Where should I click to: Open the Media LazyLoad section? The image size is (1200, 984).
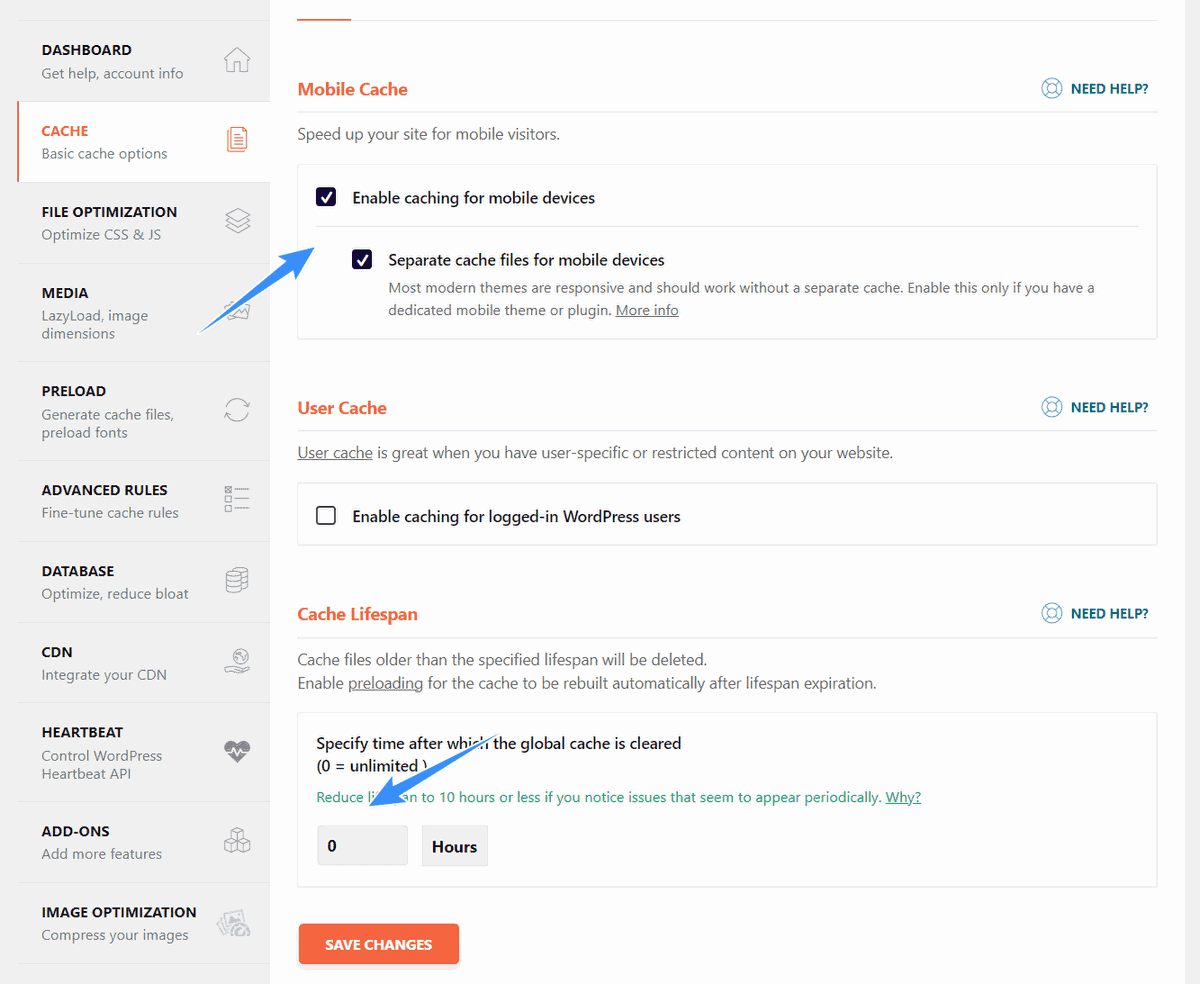coord(144,313)
